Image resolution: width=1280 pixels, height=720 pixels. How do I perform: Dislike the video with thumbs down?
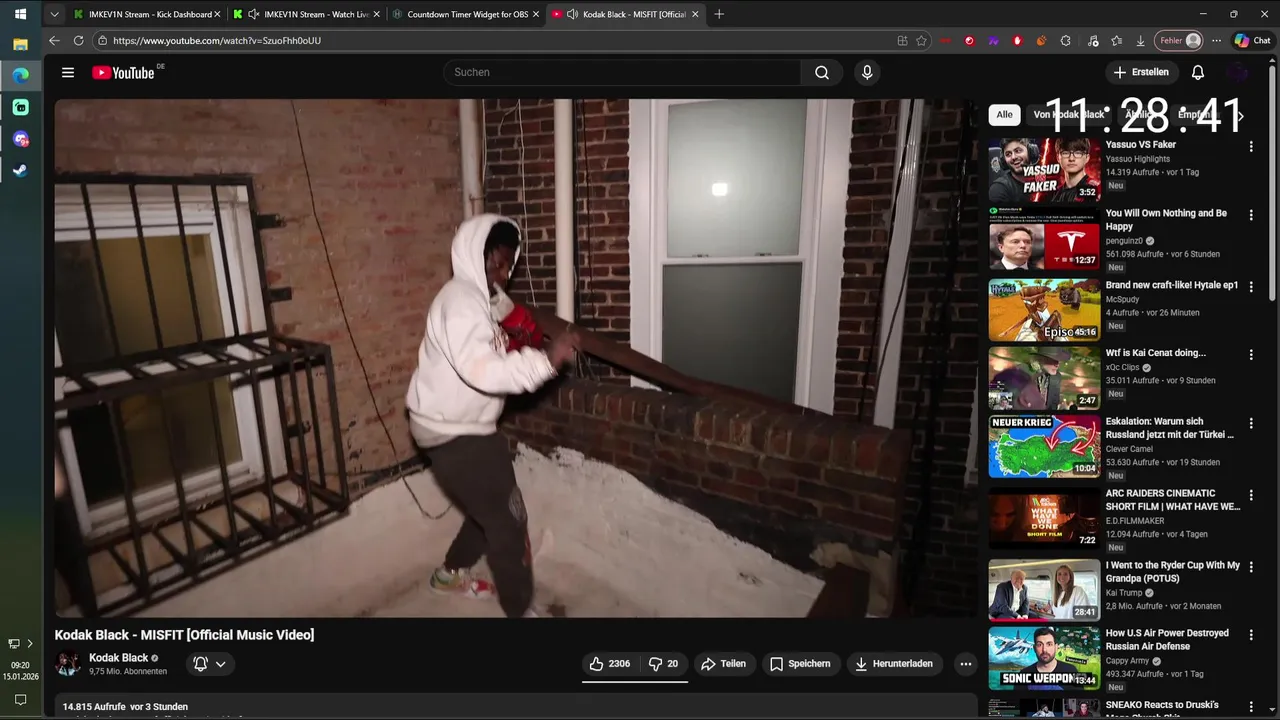pyautogui.click(x=663, y=663)
